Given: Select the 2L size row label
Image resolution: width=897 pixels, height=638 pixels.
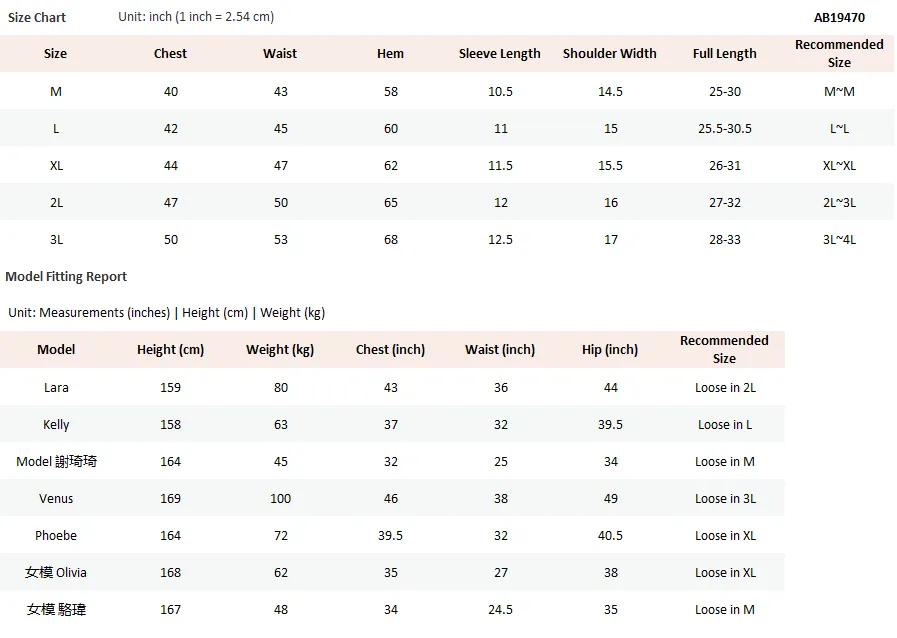Looking at the screenshot, I should (x=56, y=203).
